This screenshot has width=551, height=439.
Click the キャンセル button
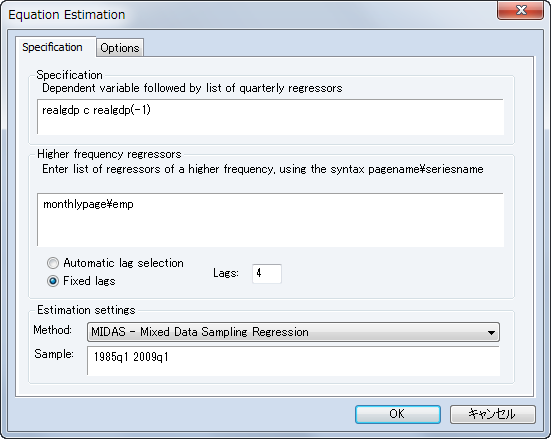(493, 414)
